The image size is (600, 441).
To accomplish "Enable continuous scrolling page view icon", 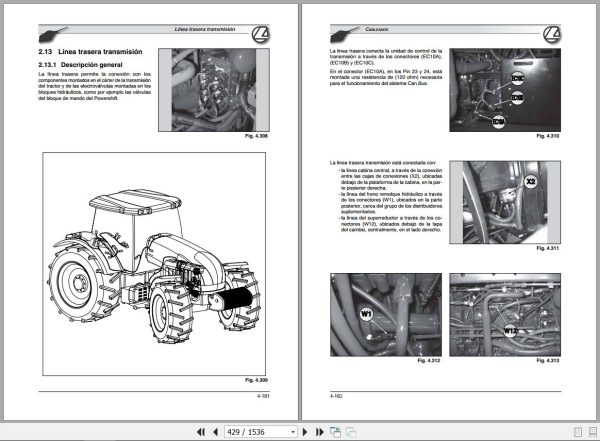I will [x=593, y=432].
